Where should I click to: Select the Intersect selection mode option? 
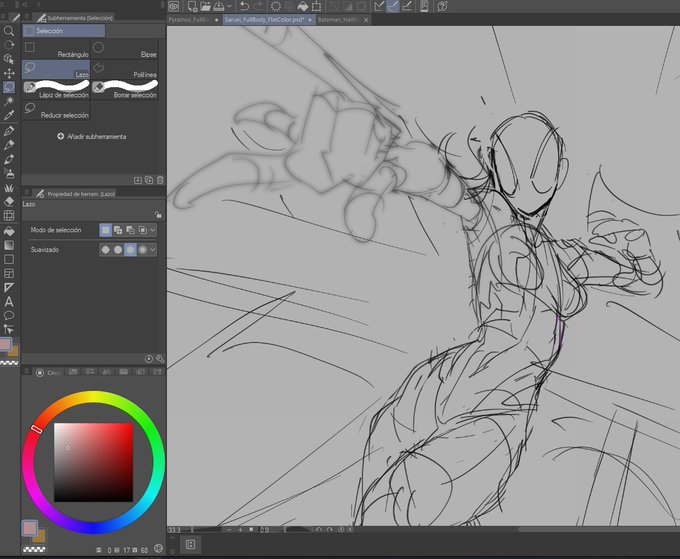[x=142, y=230]
